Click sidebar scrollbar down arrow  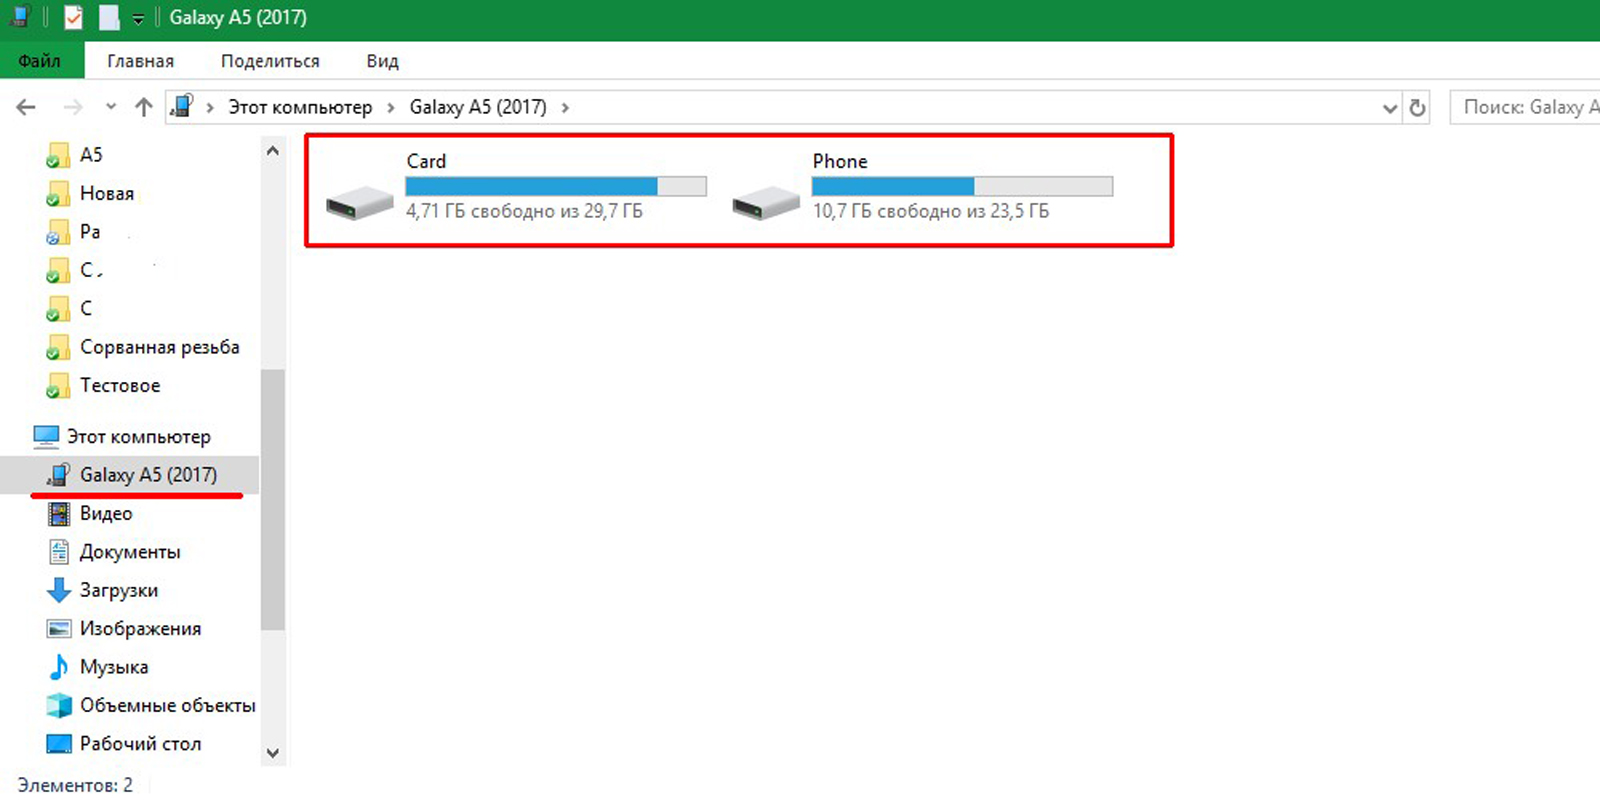click(x=273, y=753)
